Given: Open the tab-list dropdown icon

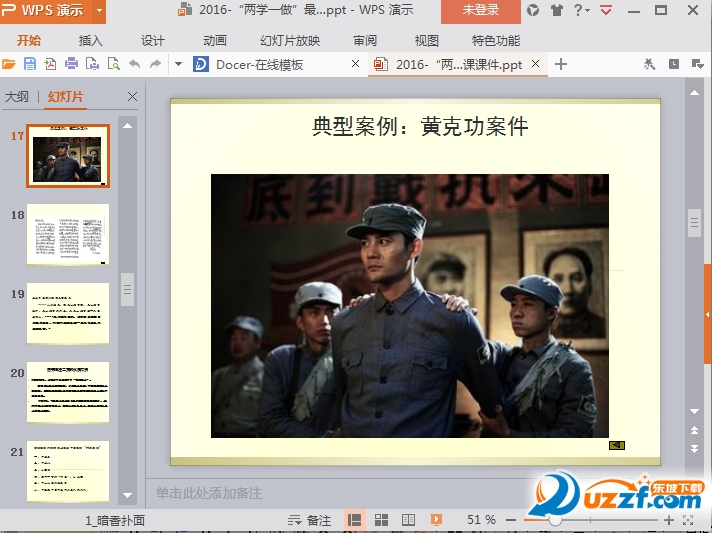Looking at the screenshot, I should pos(697,64).
